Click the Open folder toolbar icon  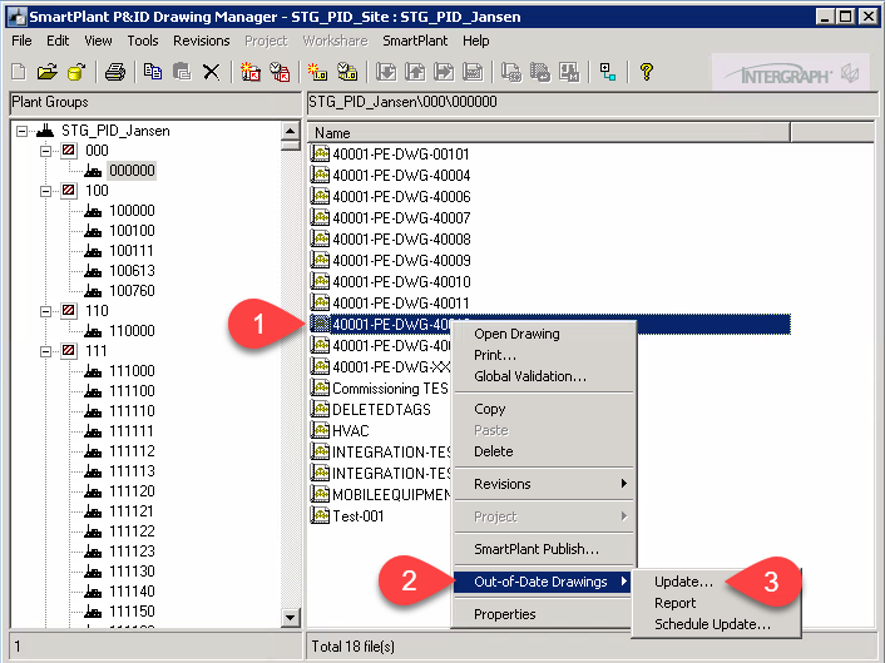(47, 72)
